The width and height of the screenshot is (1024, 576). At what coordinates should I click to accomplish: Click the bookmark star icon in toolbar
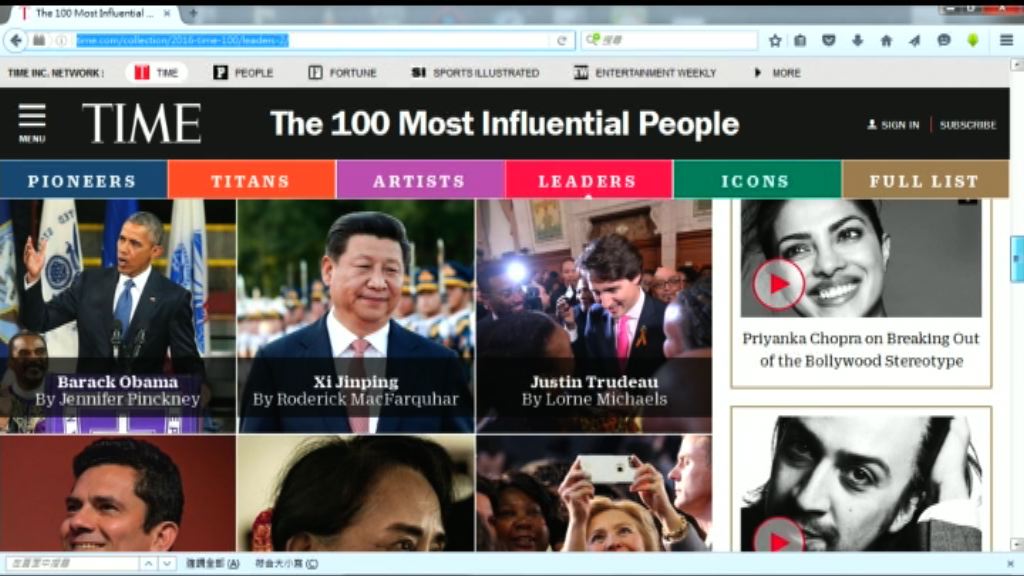775,40
